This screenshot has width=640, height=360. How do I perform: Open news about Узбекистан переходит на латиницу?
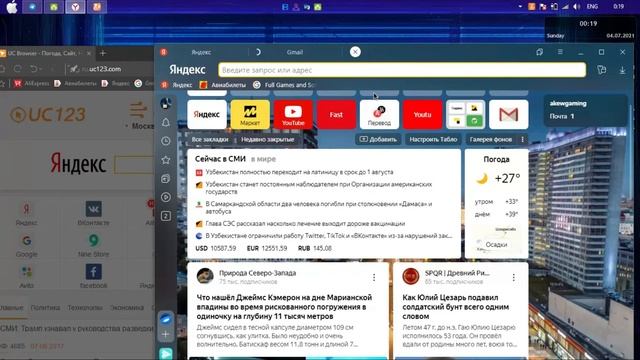point(300,172)
